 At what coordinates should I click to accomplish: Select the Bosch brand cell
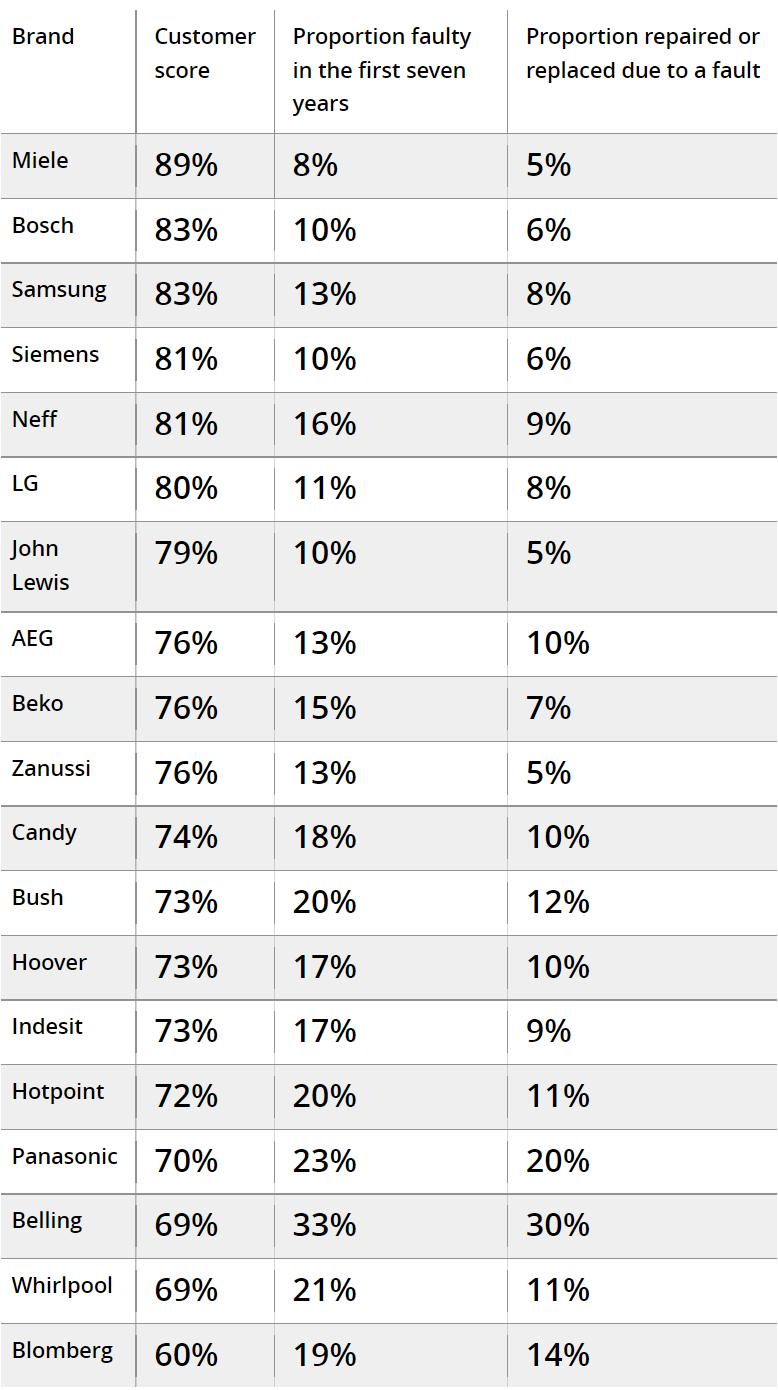tap(43, 225)
